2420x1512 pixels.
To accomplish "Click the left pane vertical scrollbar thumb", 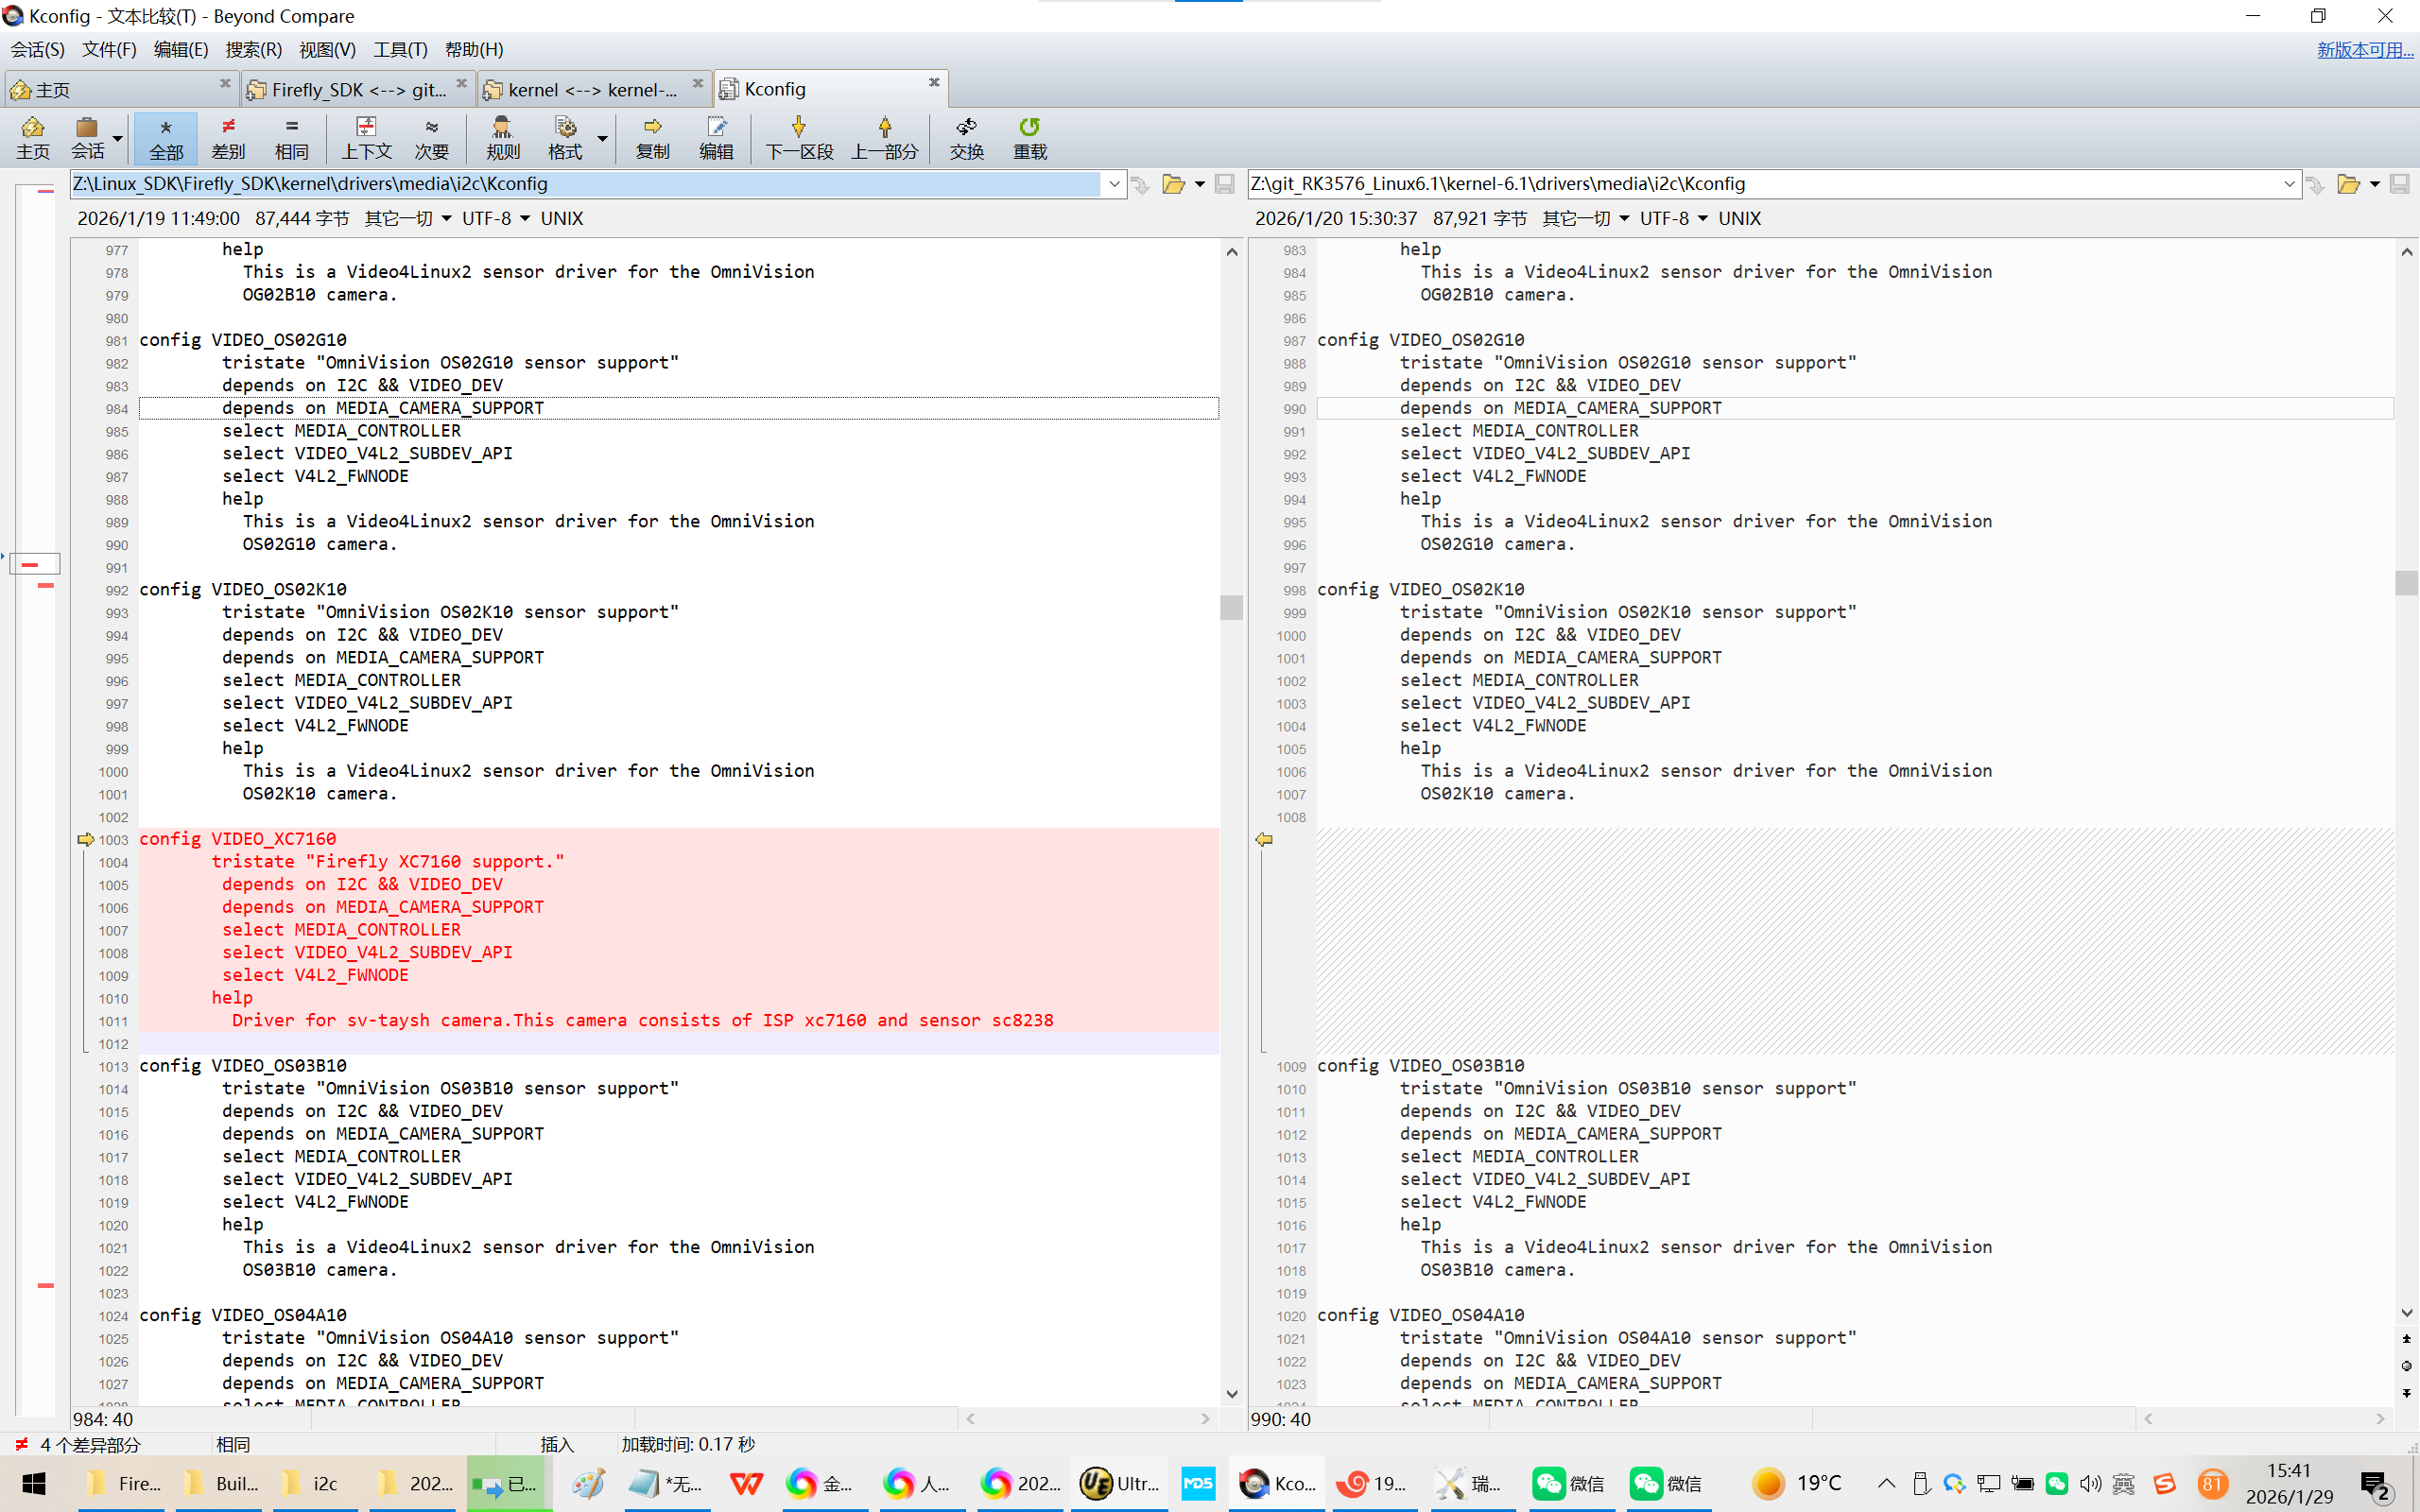I will 1231,607.
